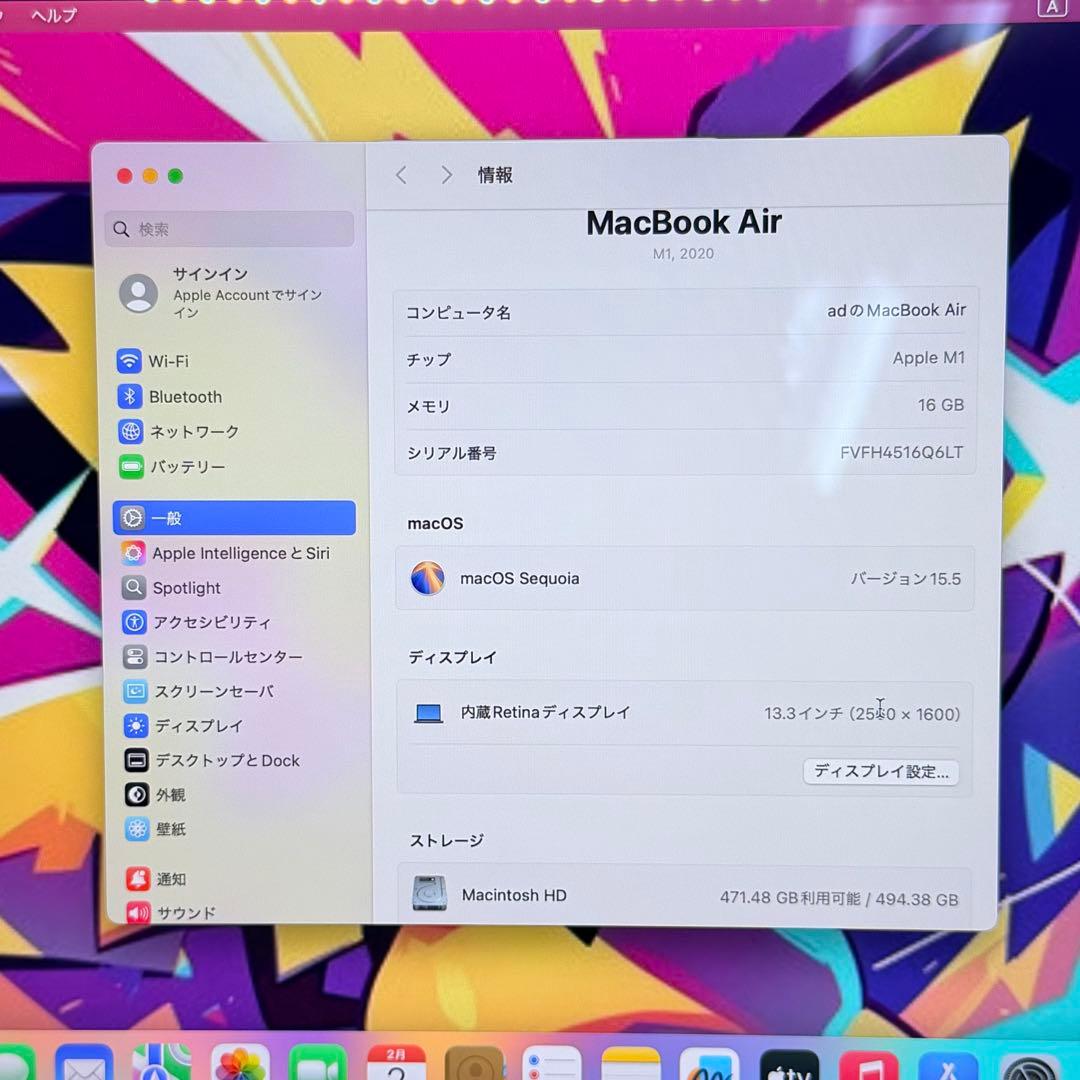Screen dimensions: 1080x1080
Task: Open Wi-Fi settings from the sidebar
Action: click(x=167, y=361)
